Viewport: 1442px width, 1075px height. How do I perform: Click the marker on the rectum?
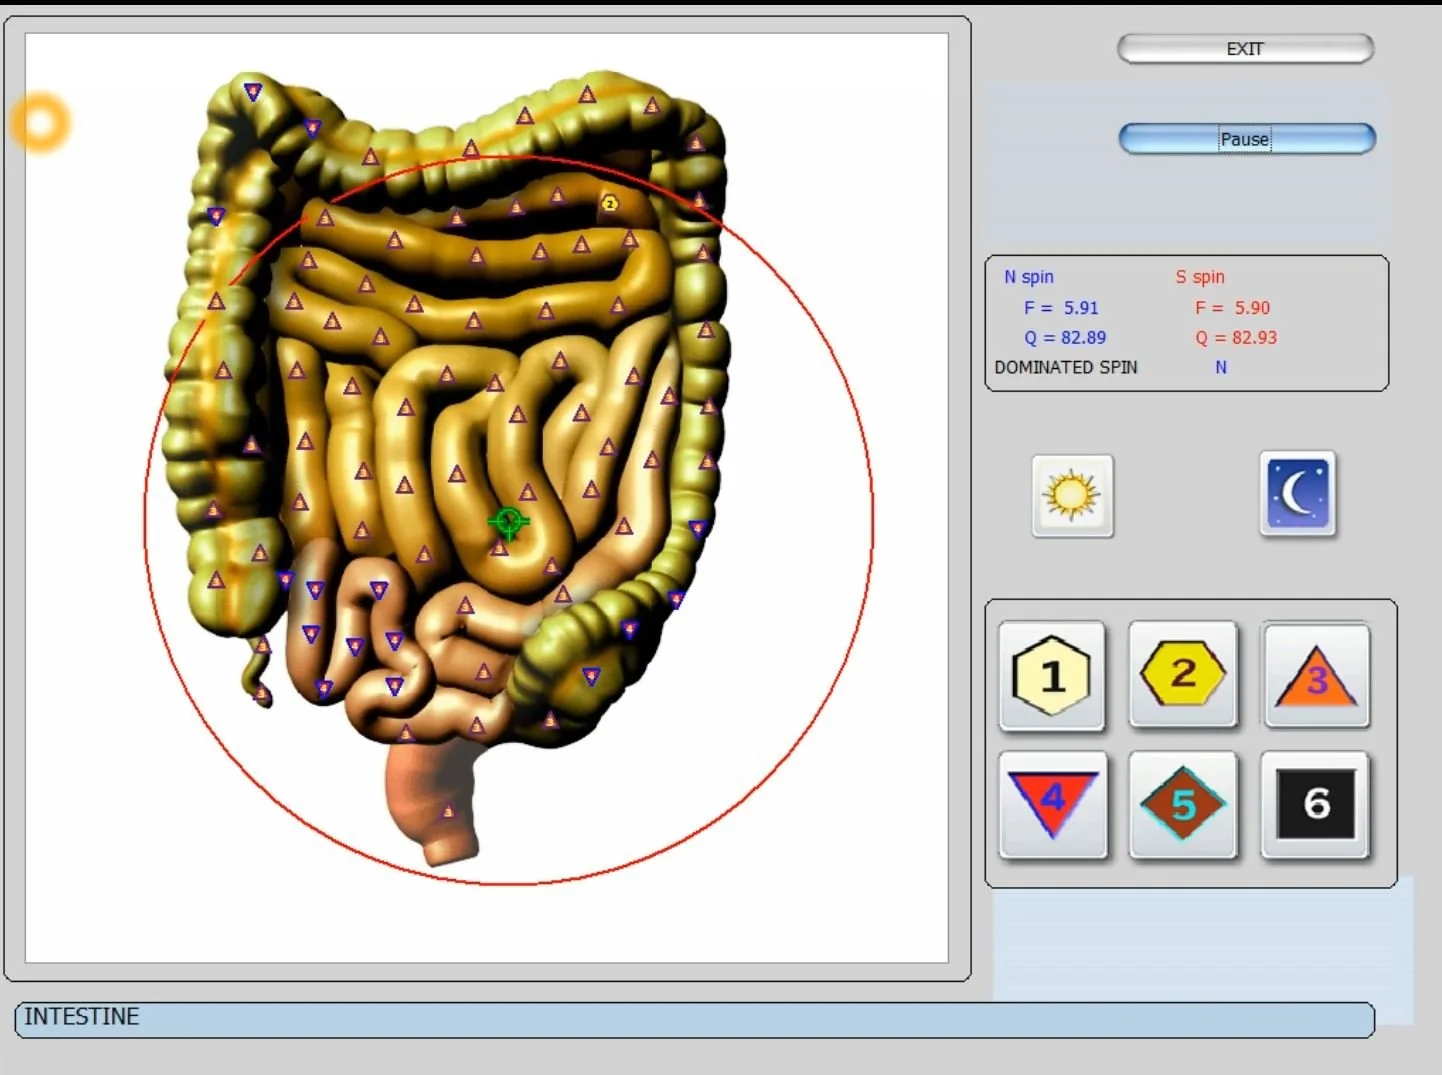click(x=448, y=811)
